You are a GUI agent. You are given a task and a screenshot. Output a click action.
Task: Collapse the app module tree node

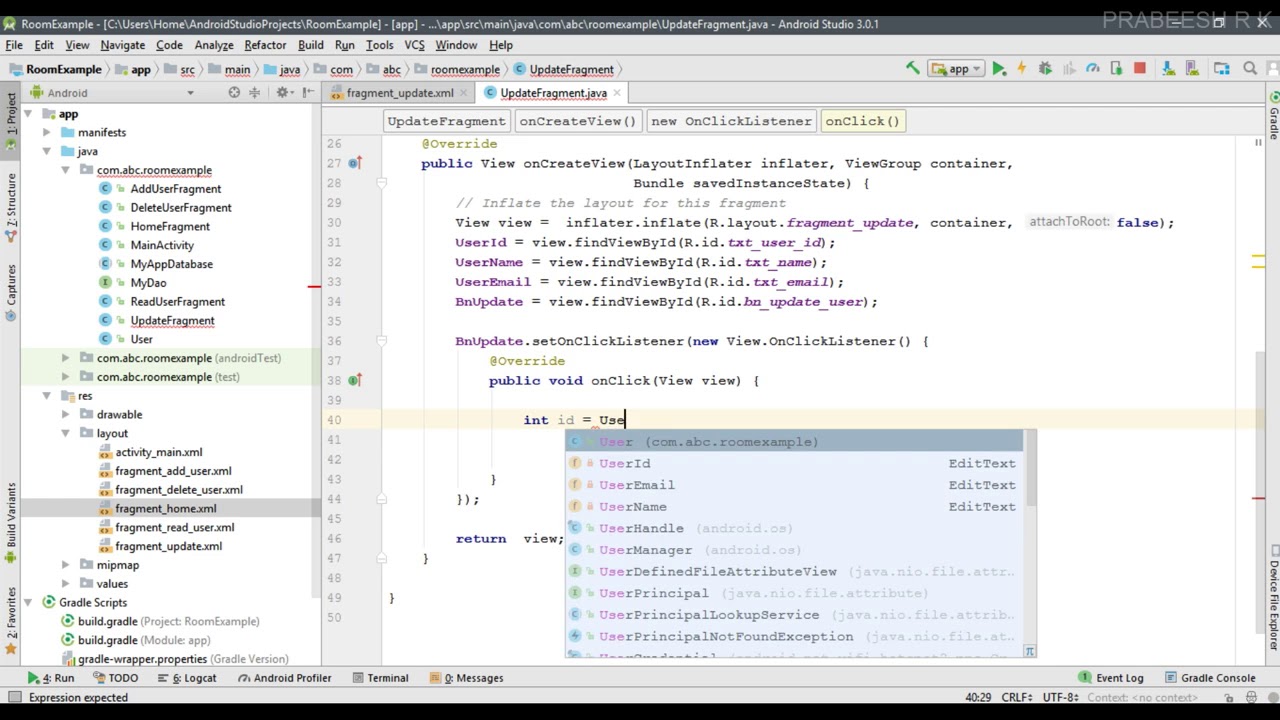[x=29, y=114]
